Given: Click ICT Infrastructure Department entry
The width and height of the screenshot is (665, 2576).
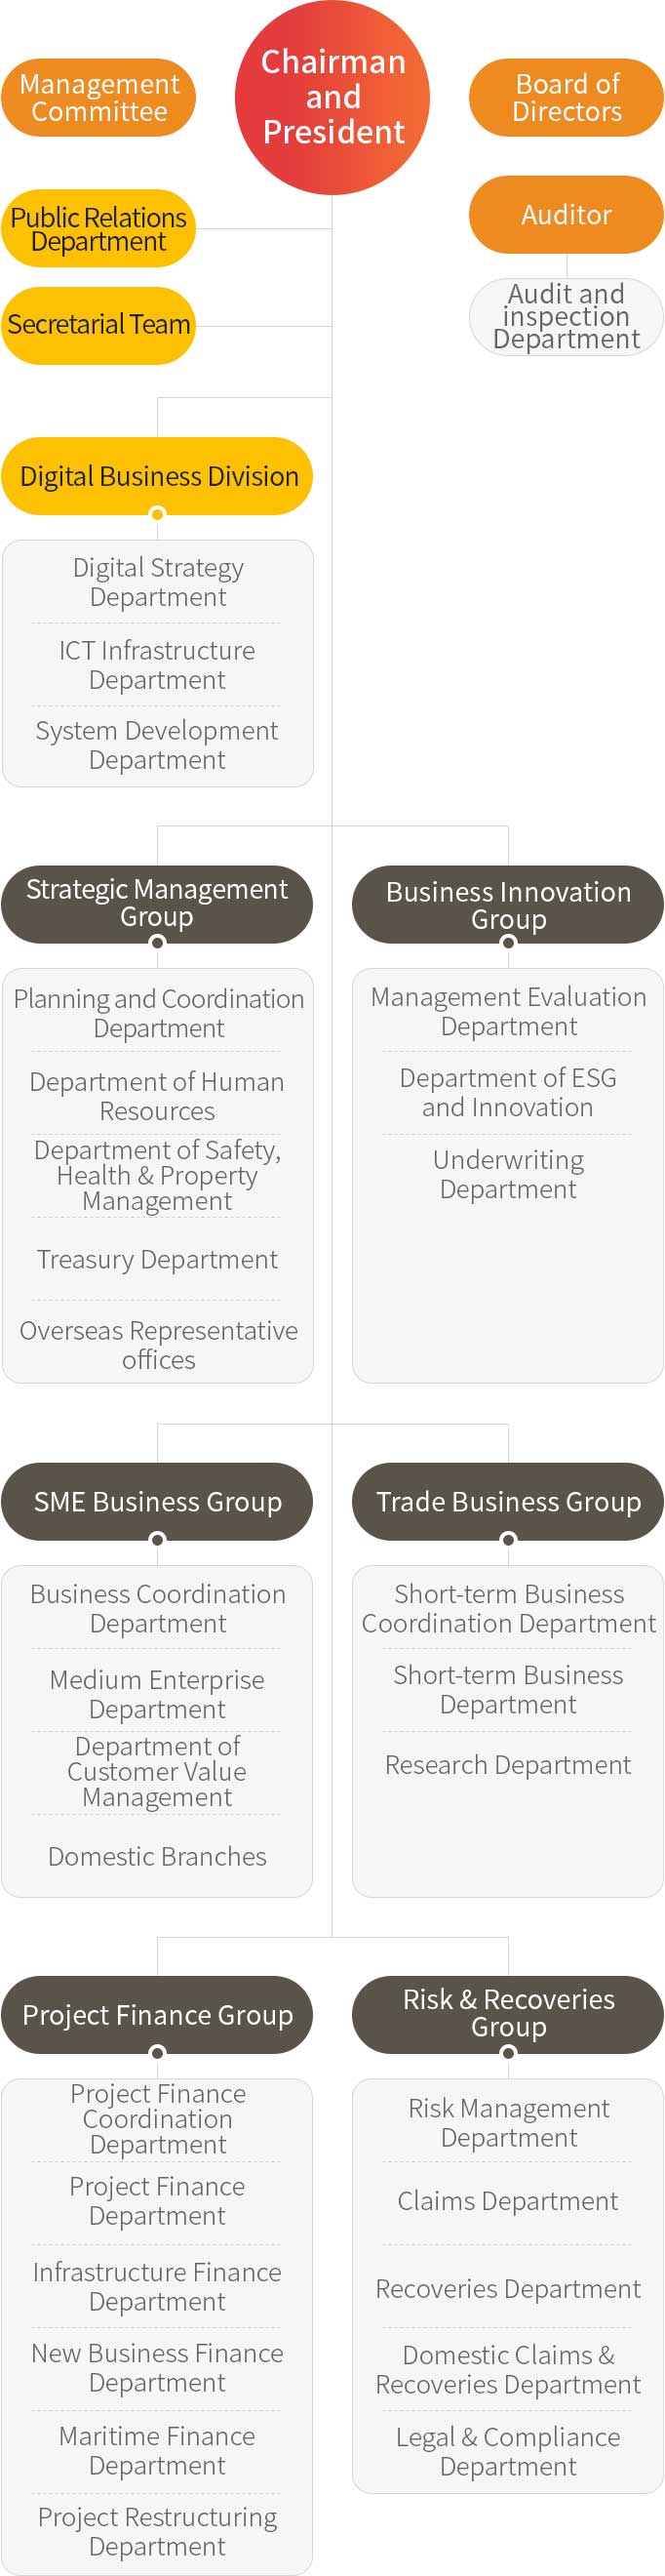Looking at the screenshot, I should pos(157,665).
